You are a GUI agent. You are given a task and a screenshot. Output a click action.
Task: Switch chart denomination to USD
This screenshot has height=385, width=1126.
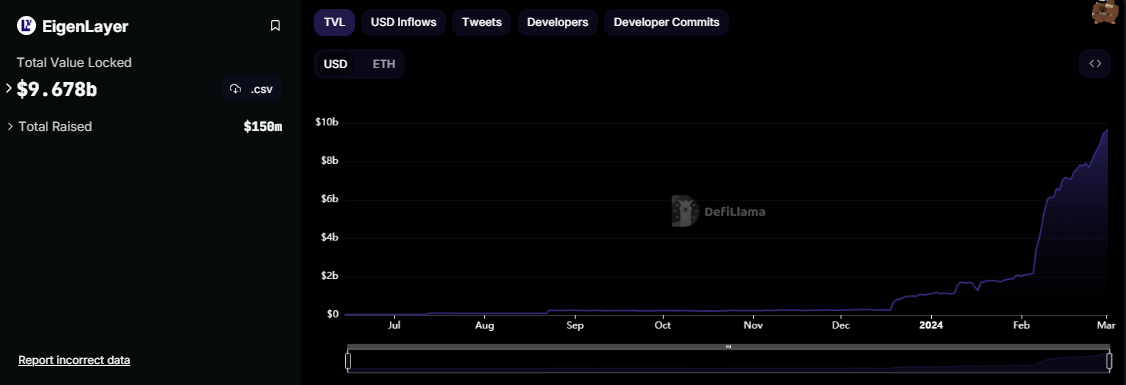tap(335, 64)
